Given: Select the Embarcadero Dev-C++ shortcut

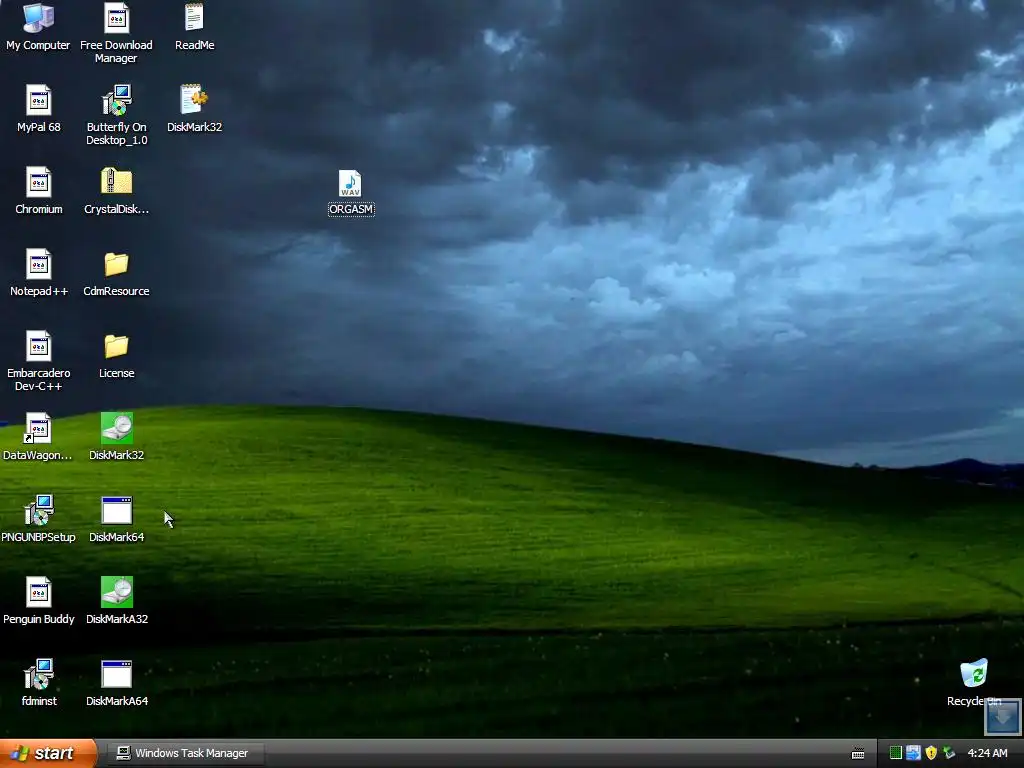Looking at the screenshot, I should [x=39, y=361].
